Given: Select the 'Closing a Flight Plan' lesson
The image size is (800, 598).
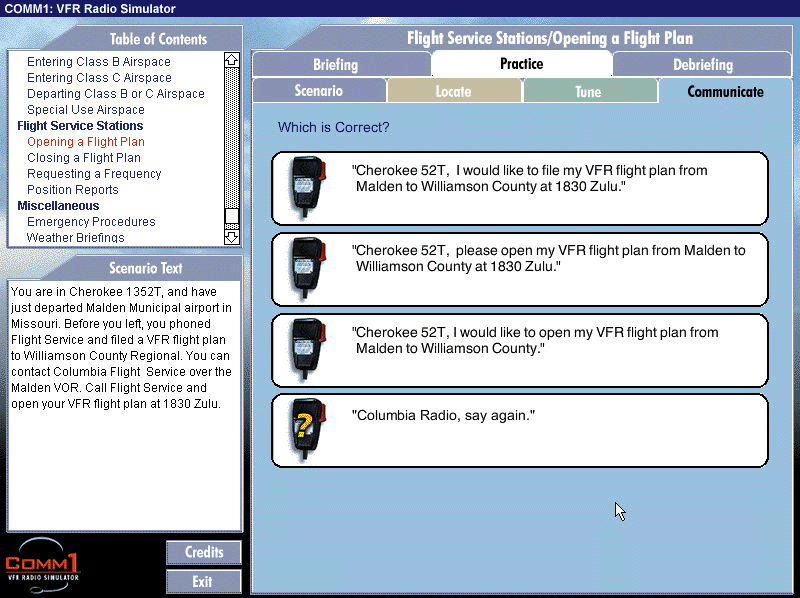Looking at the screenshot, I should tap(84, 158).
